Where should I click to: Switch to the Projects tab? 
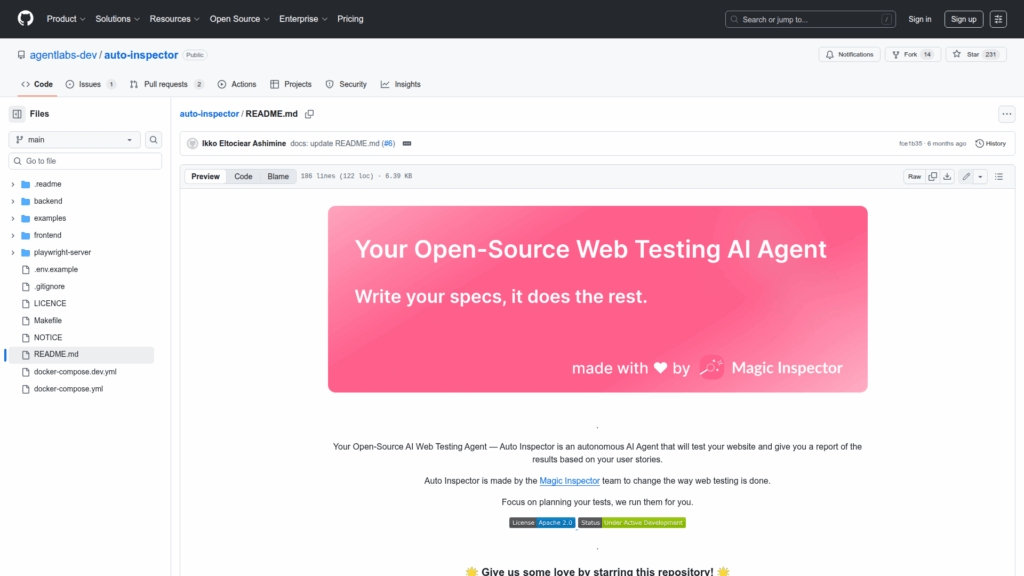291,84
